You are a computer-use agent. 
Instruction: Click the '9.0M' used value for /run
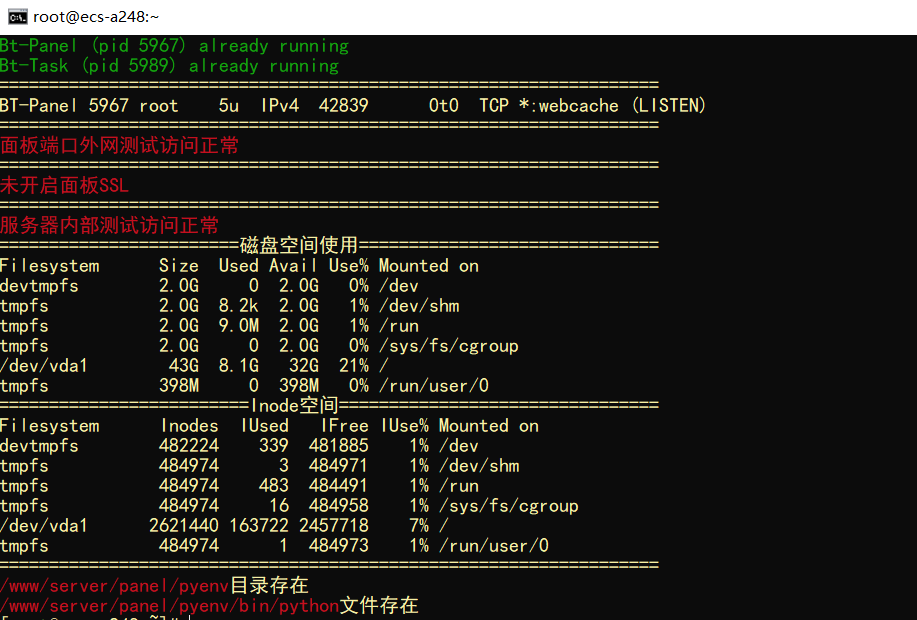click(239, 326)
